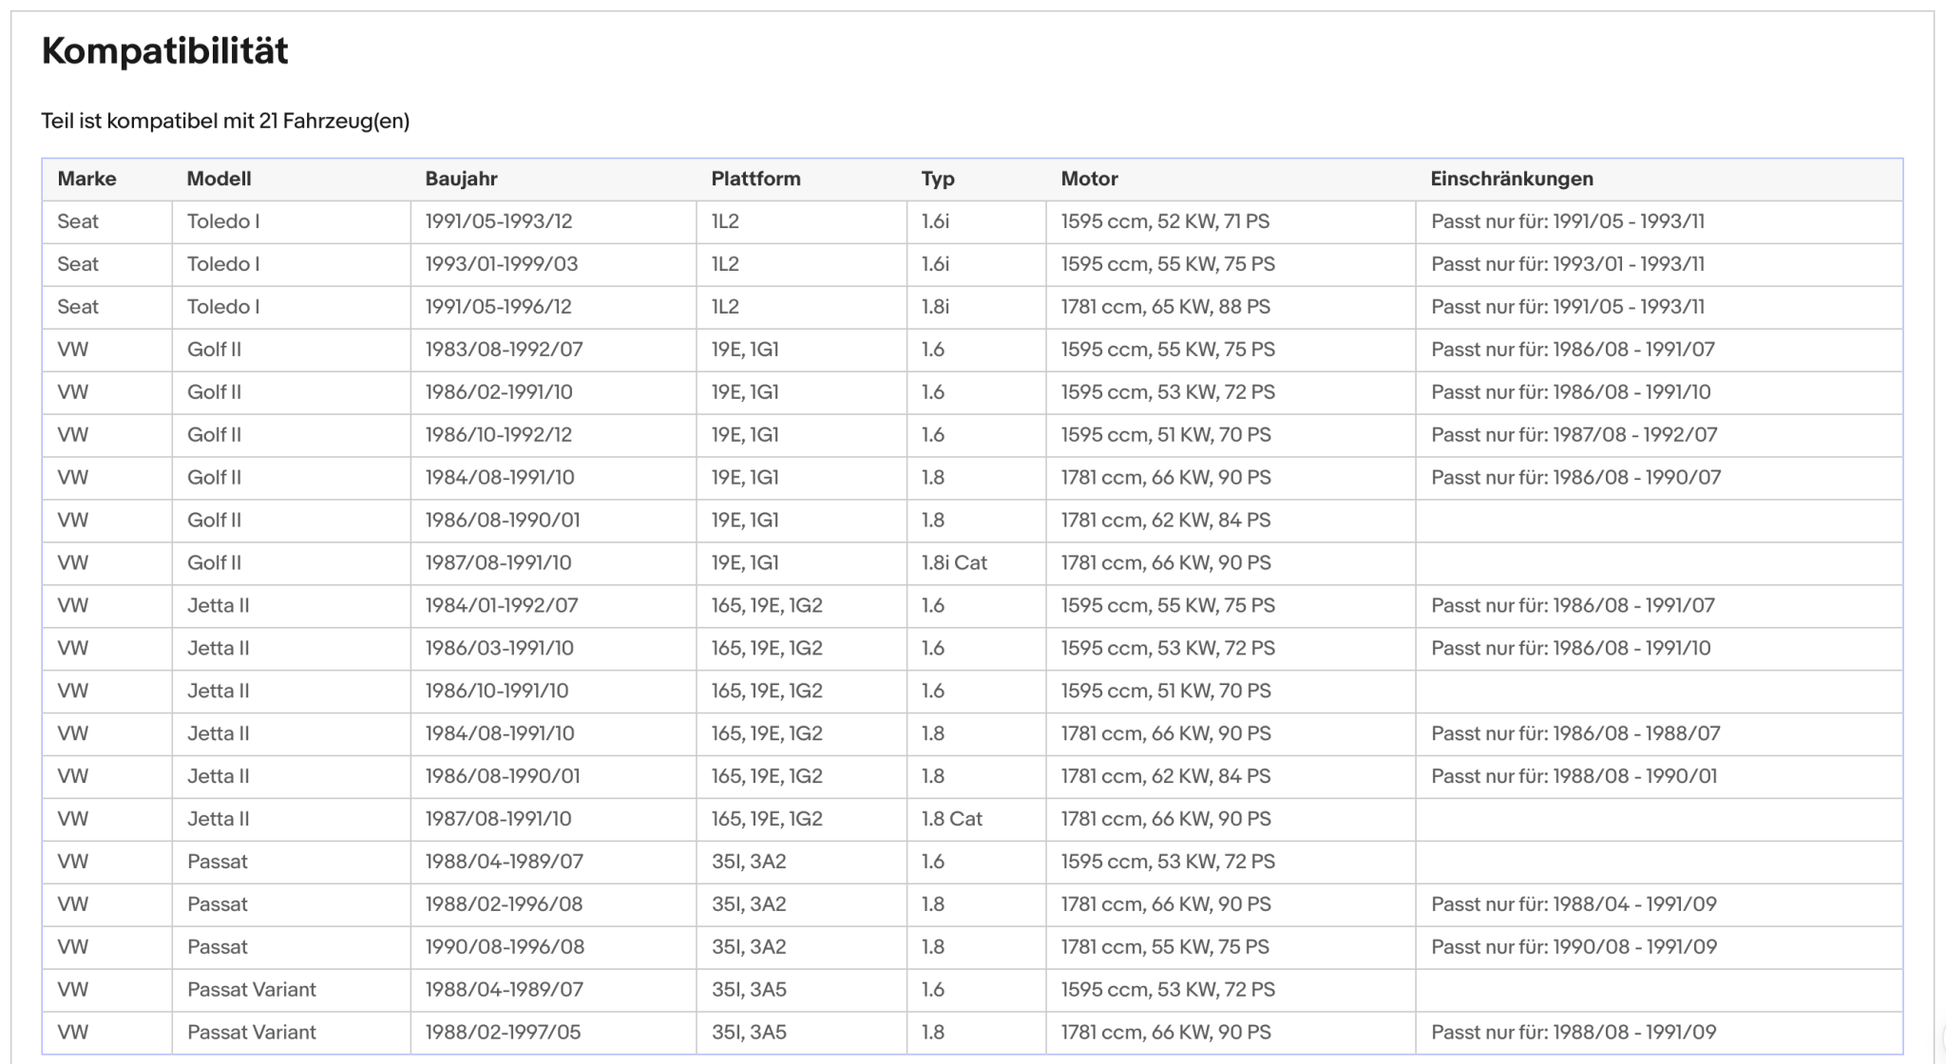Click restriction 'Passt nur für: 1990/08 - 1991/09'
Viewport: 1946px width, 1064px height.
pyautogui.click(x=1573, y=947)
